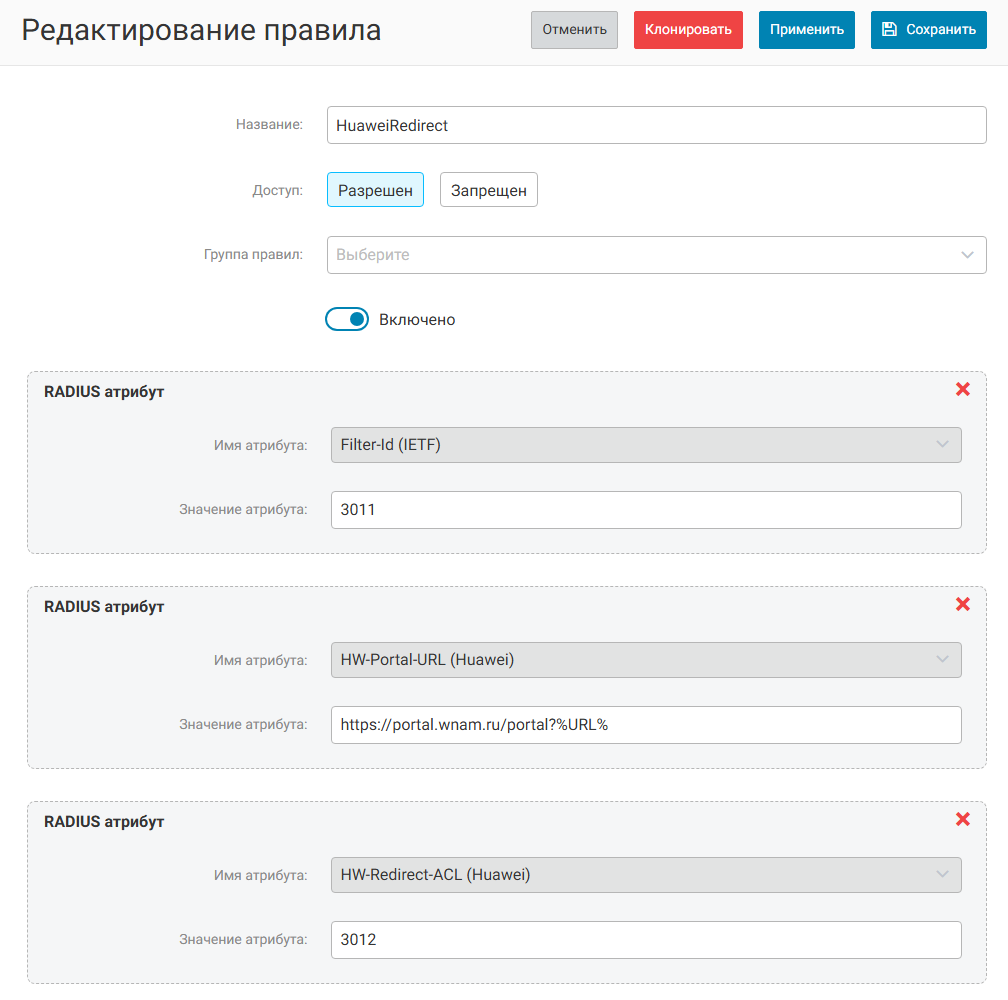
Task: Click the floppy disk icon on Сохранить
Action: [889, 30]
